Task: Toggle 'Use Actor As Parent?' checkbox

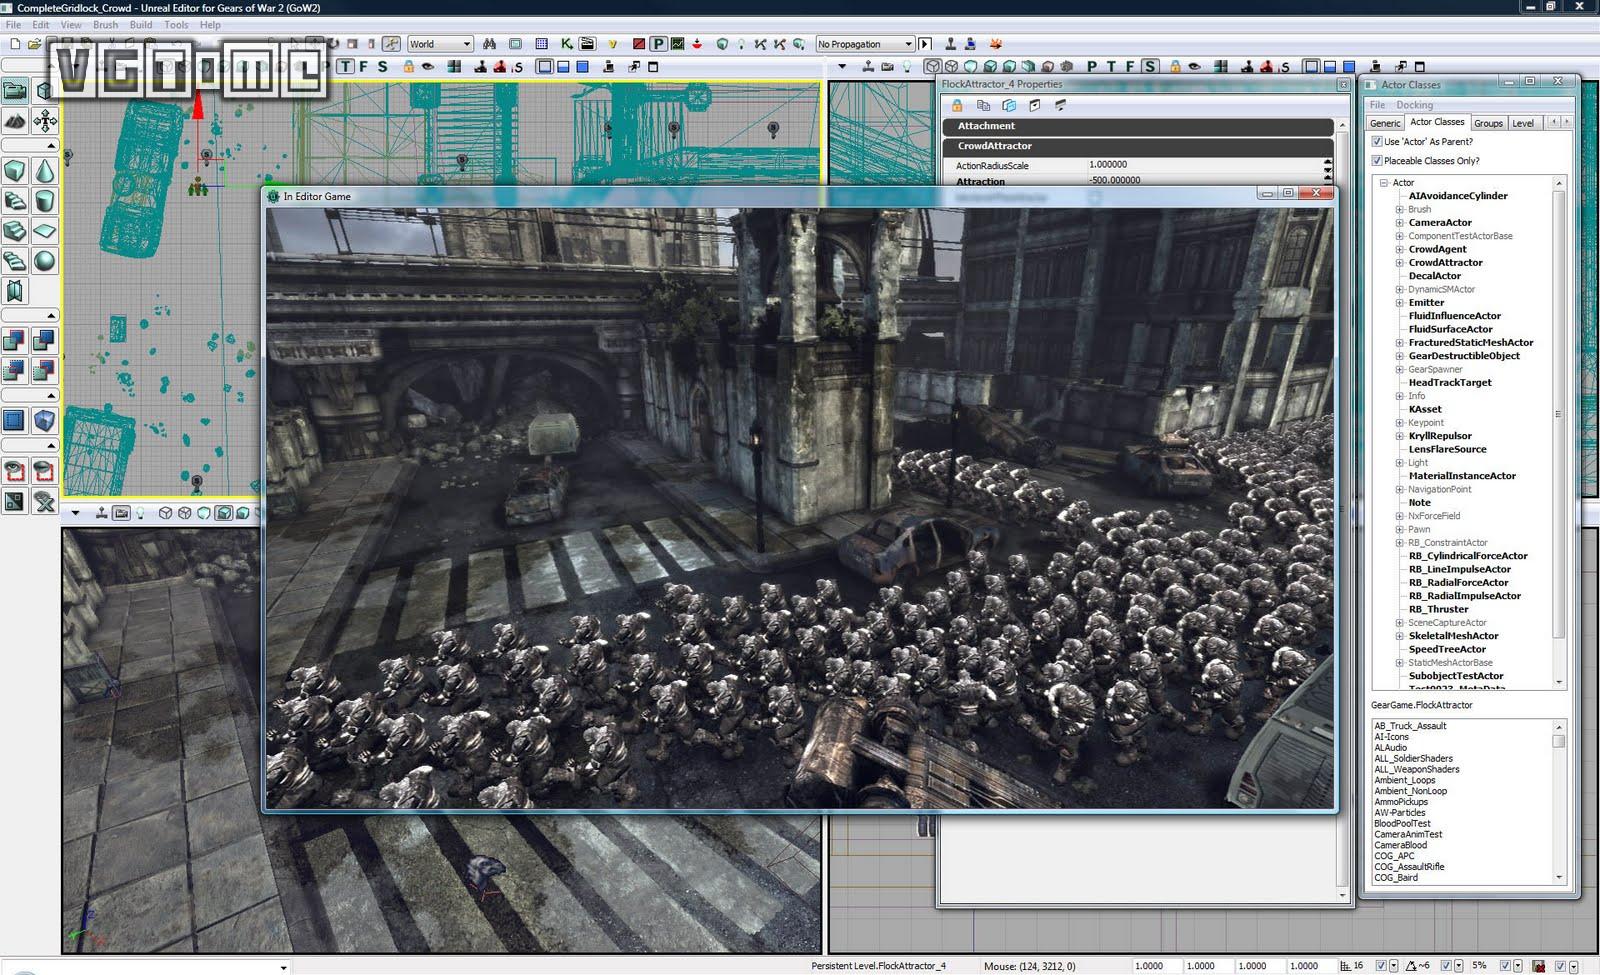Action: 1377,142
